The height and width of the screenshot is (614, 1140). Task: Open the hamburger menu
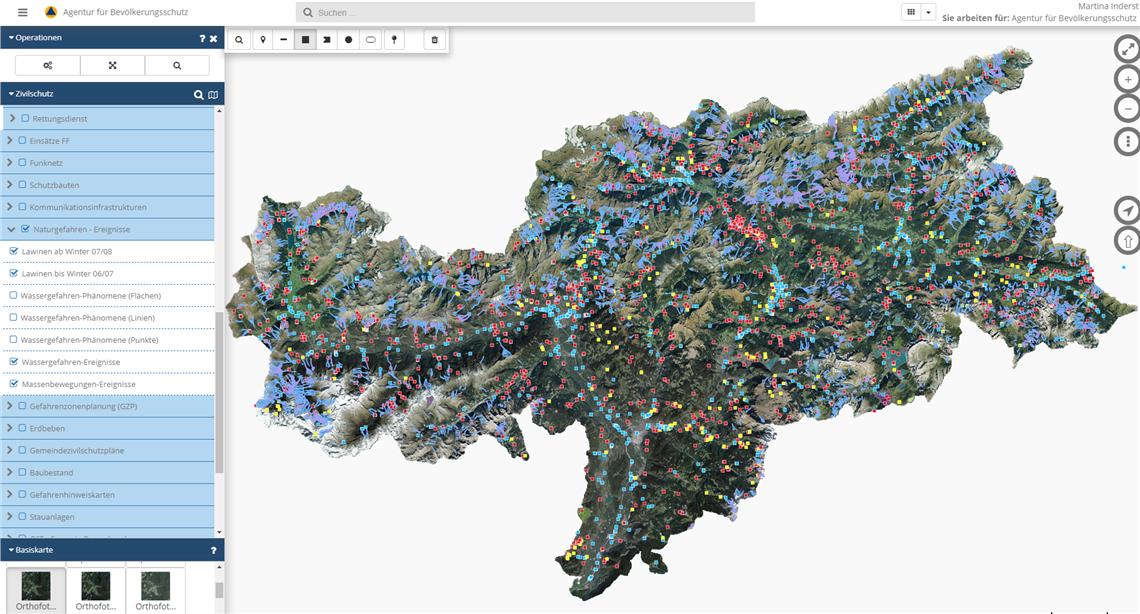click(23, 12)
